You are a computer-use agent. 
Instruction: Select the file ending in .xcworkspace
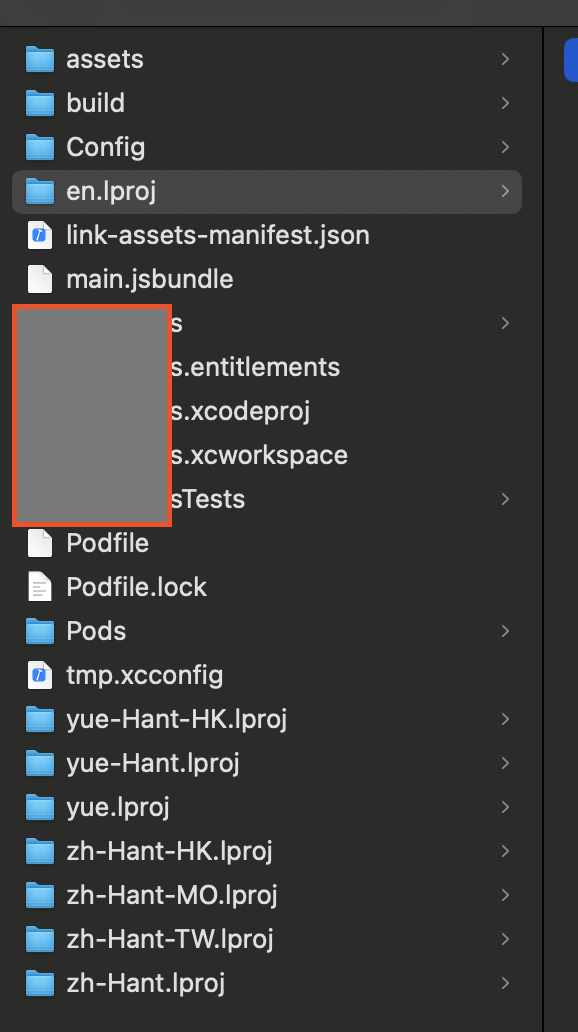267,455
